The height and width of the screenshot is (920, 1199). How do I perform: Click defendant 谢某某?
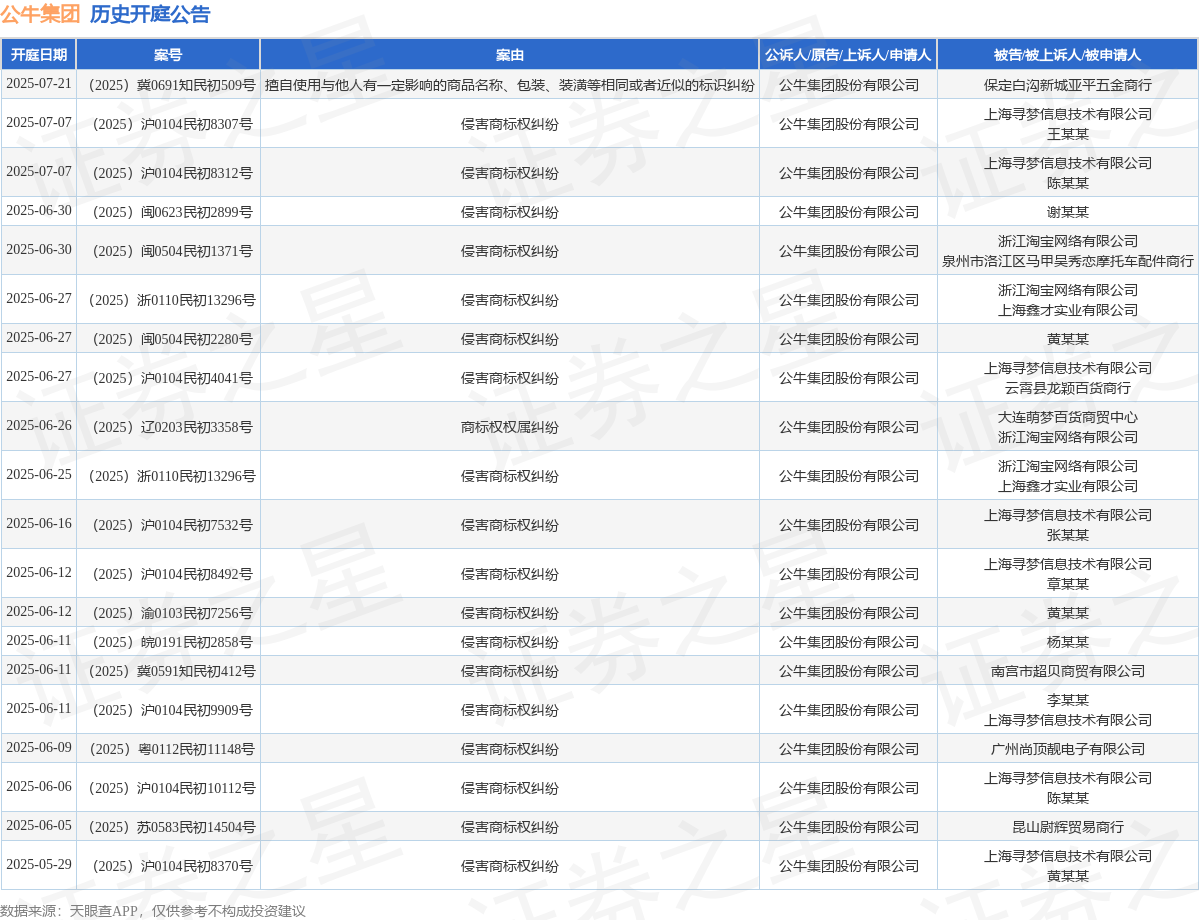(1067, 212)
